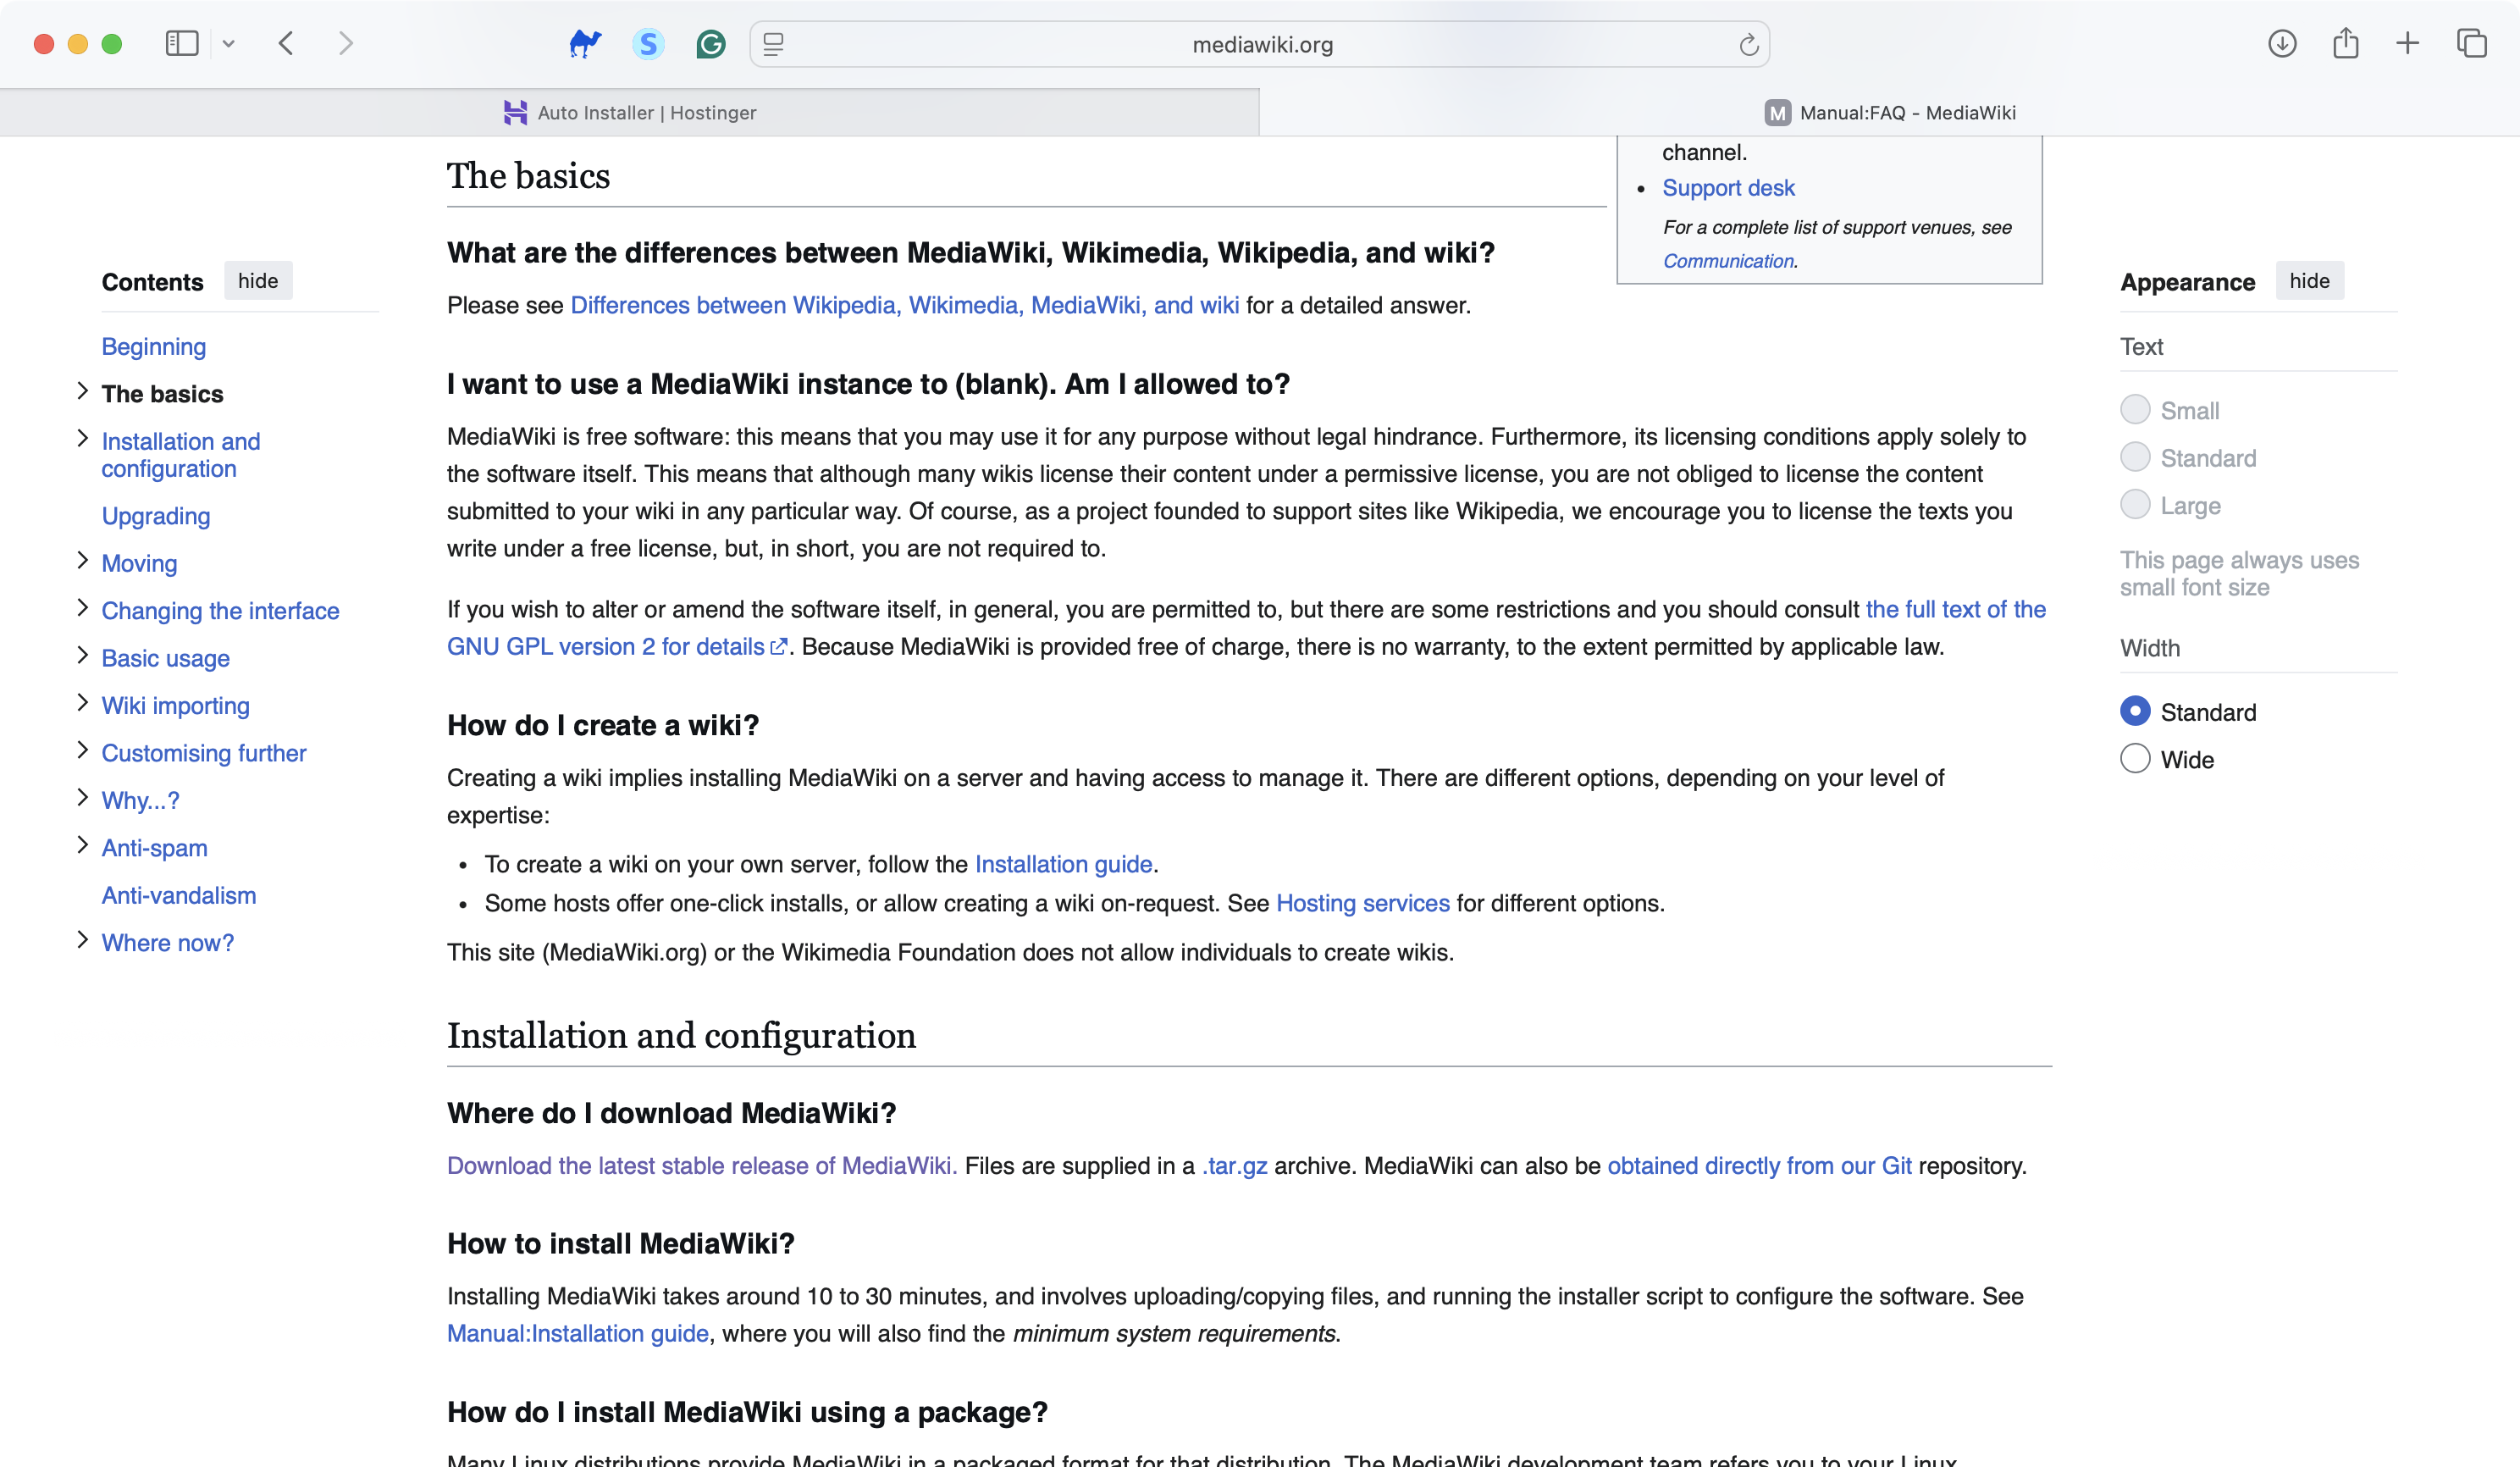Screen dimensions: 2520x1467
Task: Expand The basics in Contents
Action: pos(84,391)
